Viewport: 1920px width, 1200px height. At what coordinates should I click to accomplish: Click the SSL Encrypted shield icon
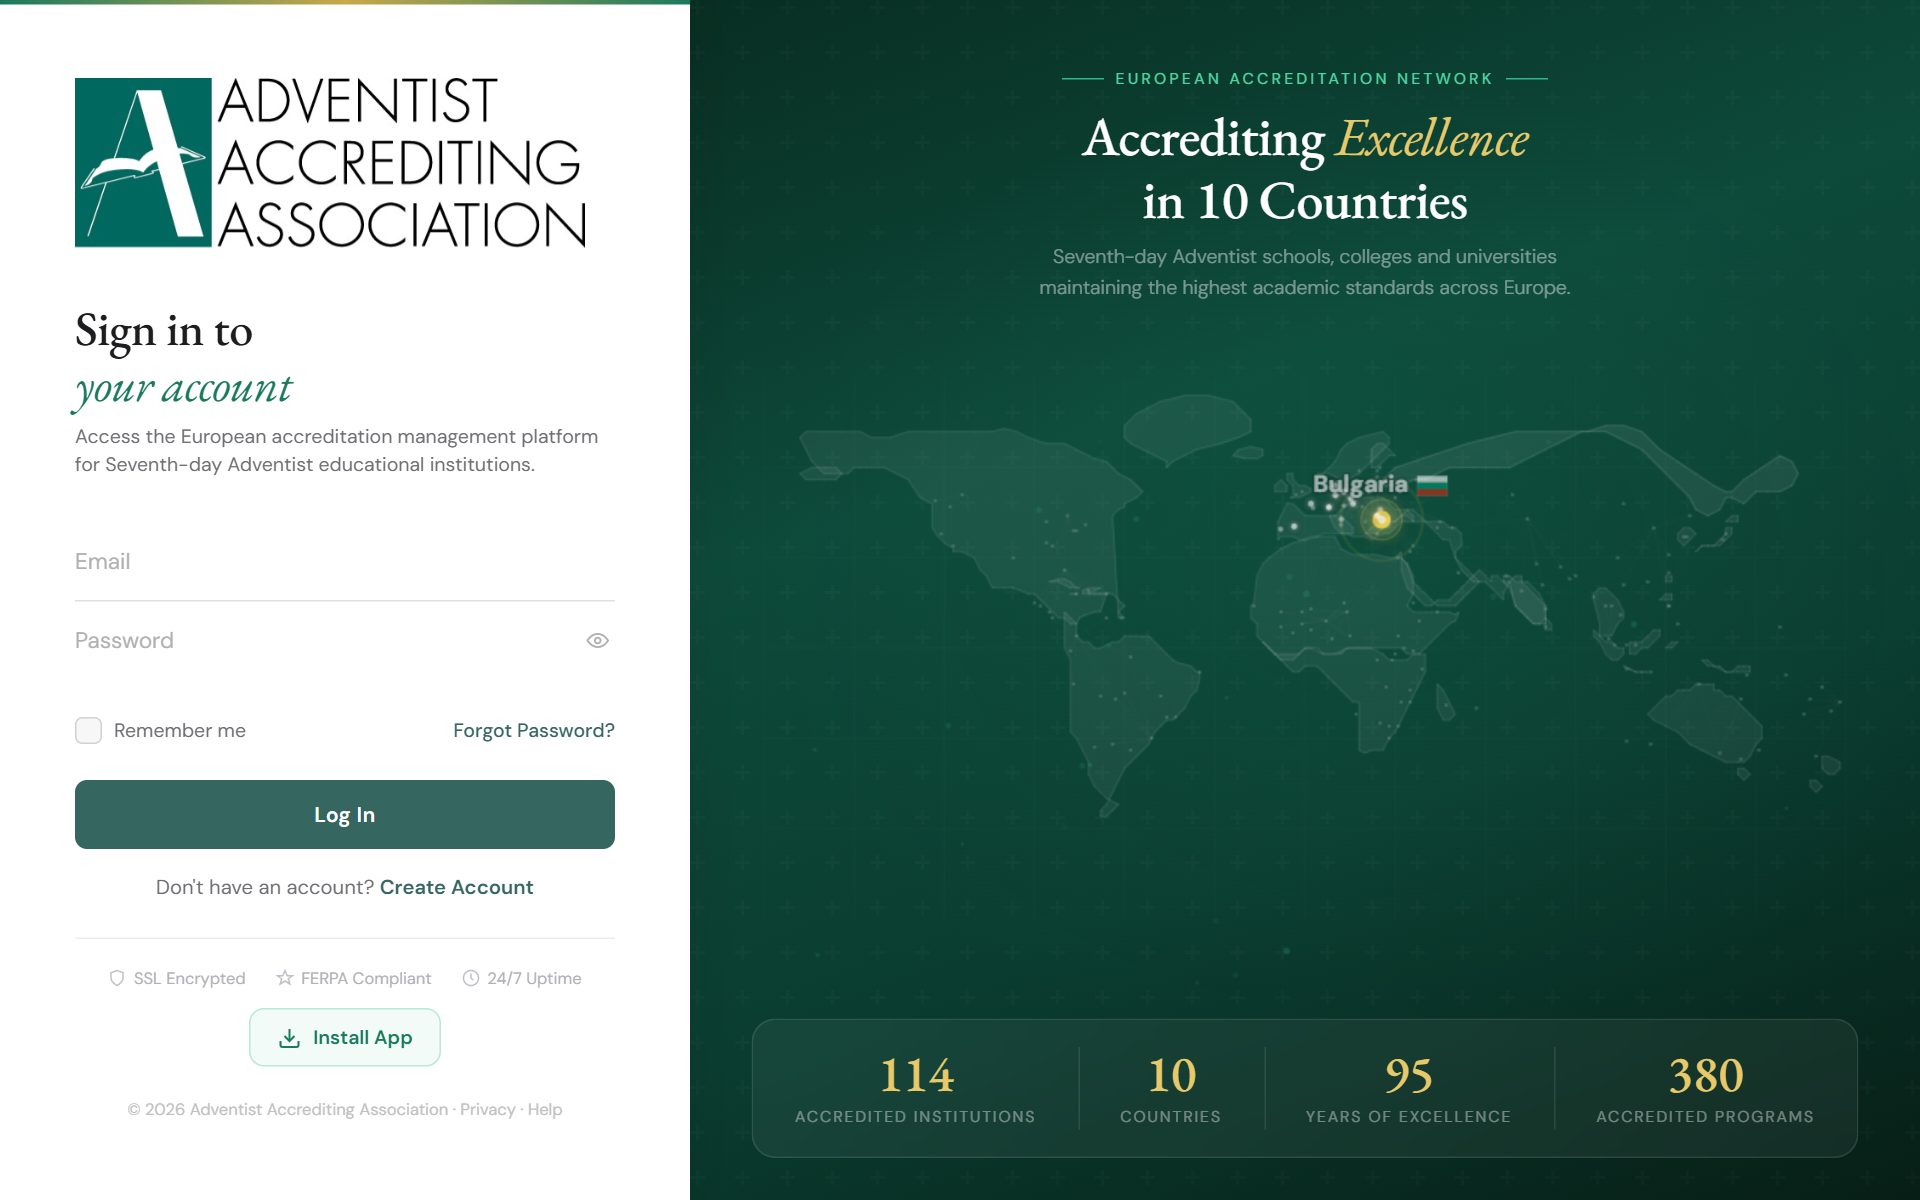coord(117,978)
